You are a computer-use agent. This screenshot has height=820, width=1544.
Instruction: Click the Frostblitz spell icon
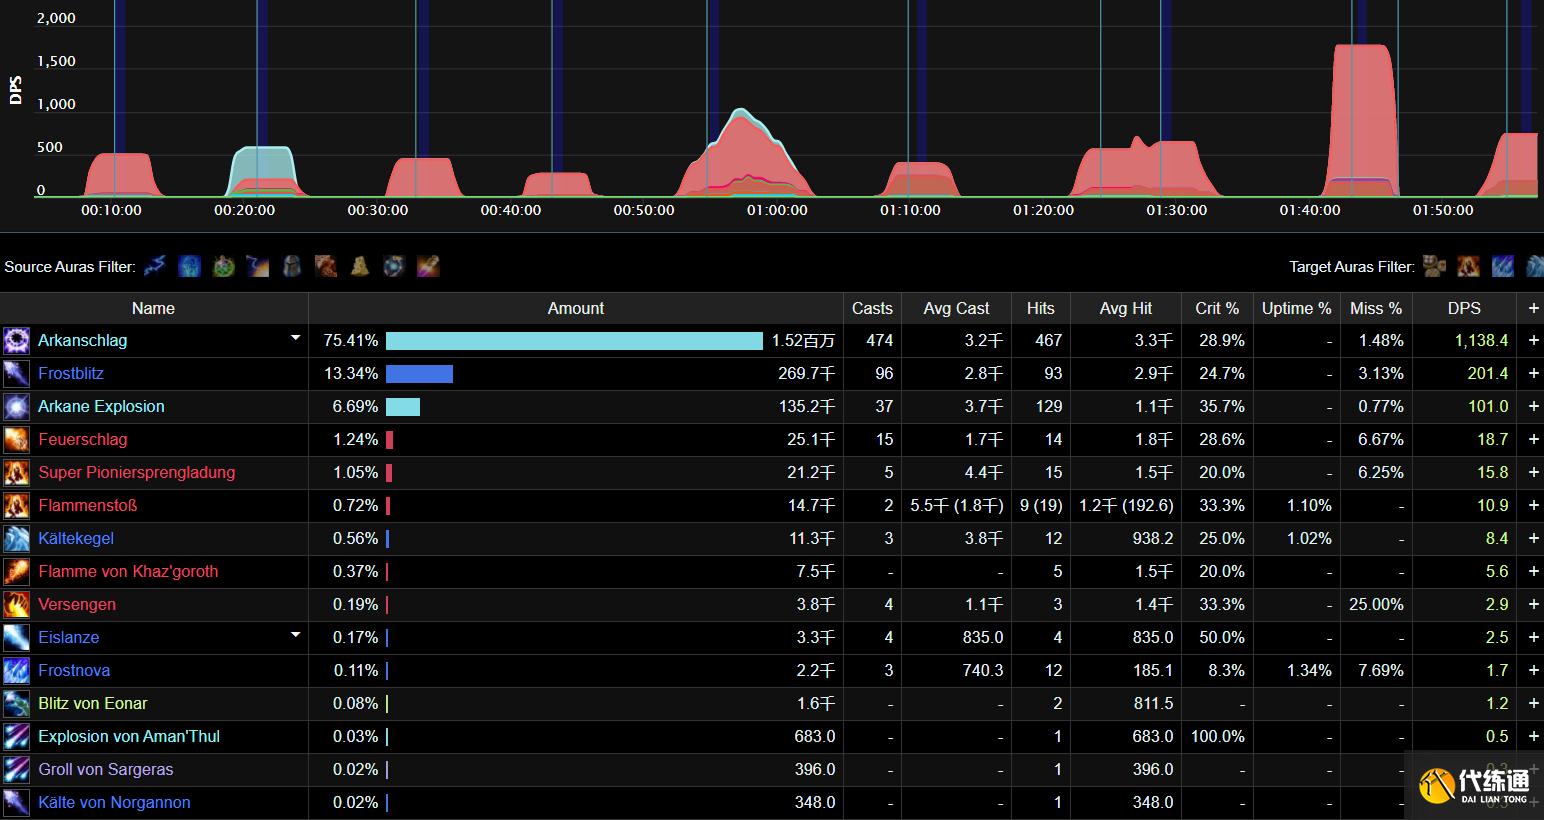pyautogui.click(x=17, y=374)
